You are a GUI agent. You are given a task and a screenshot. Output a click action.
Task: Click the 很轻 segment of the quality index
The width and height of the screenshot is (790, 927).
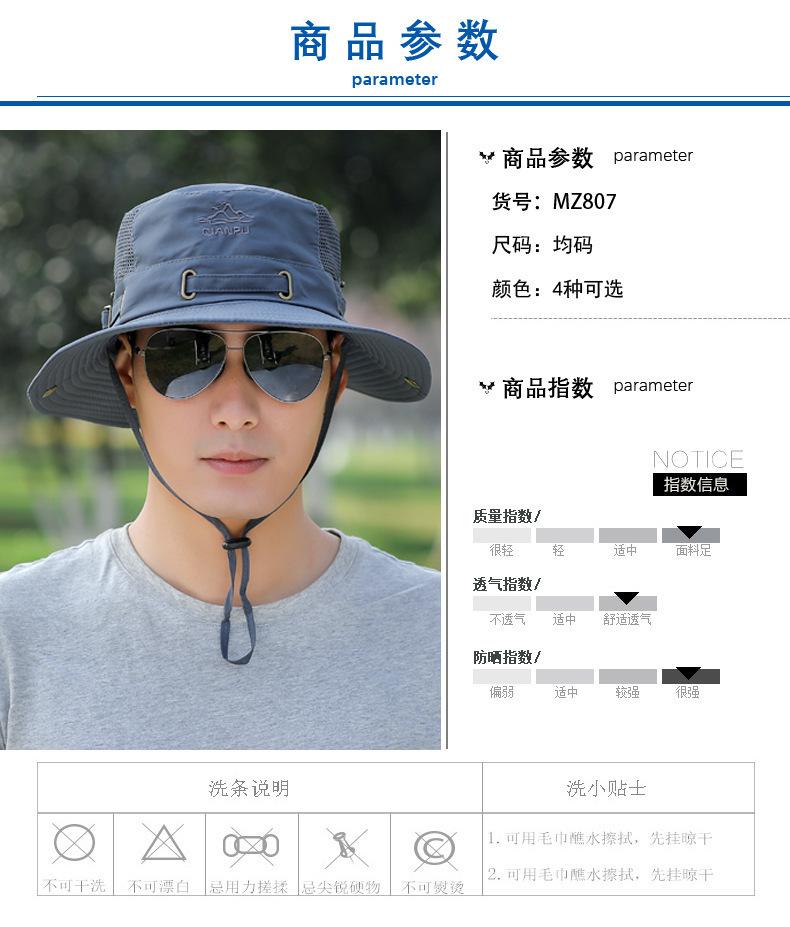pos(502,536)
